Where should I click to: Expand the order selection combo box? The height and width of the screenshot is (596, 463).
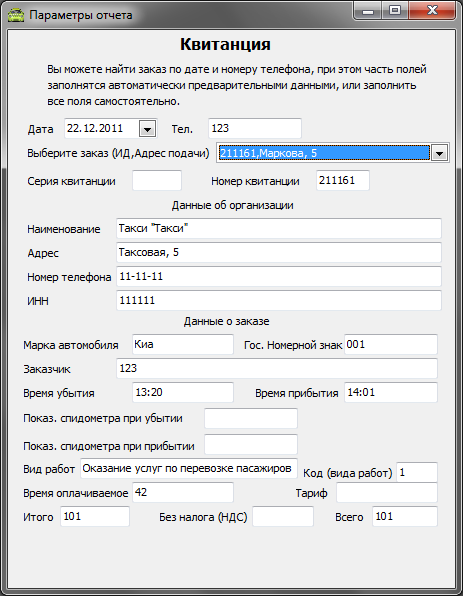pos(439,153)
